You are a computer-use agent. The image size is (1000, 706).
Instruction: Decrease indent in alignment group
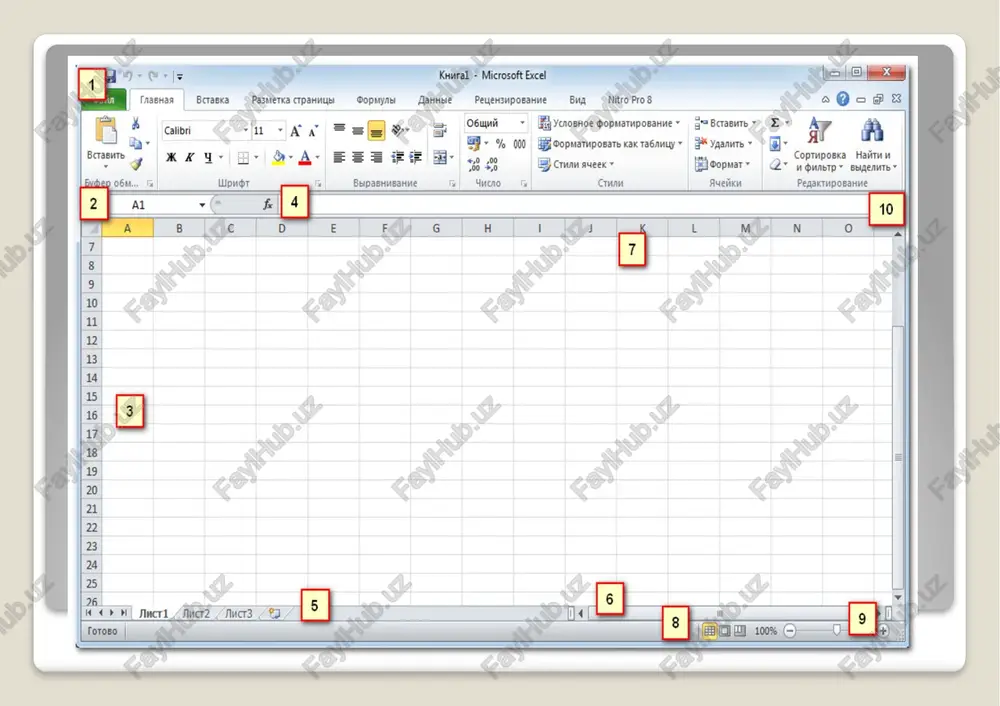tap(398, 157)
